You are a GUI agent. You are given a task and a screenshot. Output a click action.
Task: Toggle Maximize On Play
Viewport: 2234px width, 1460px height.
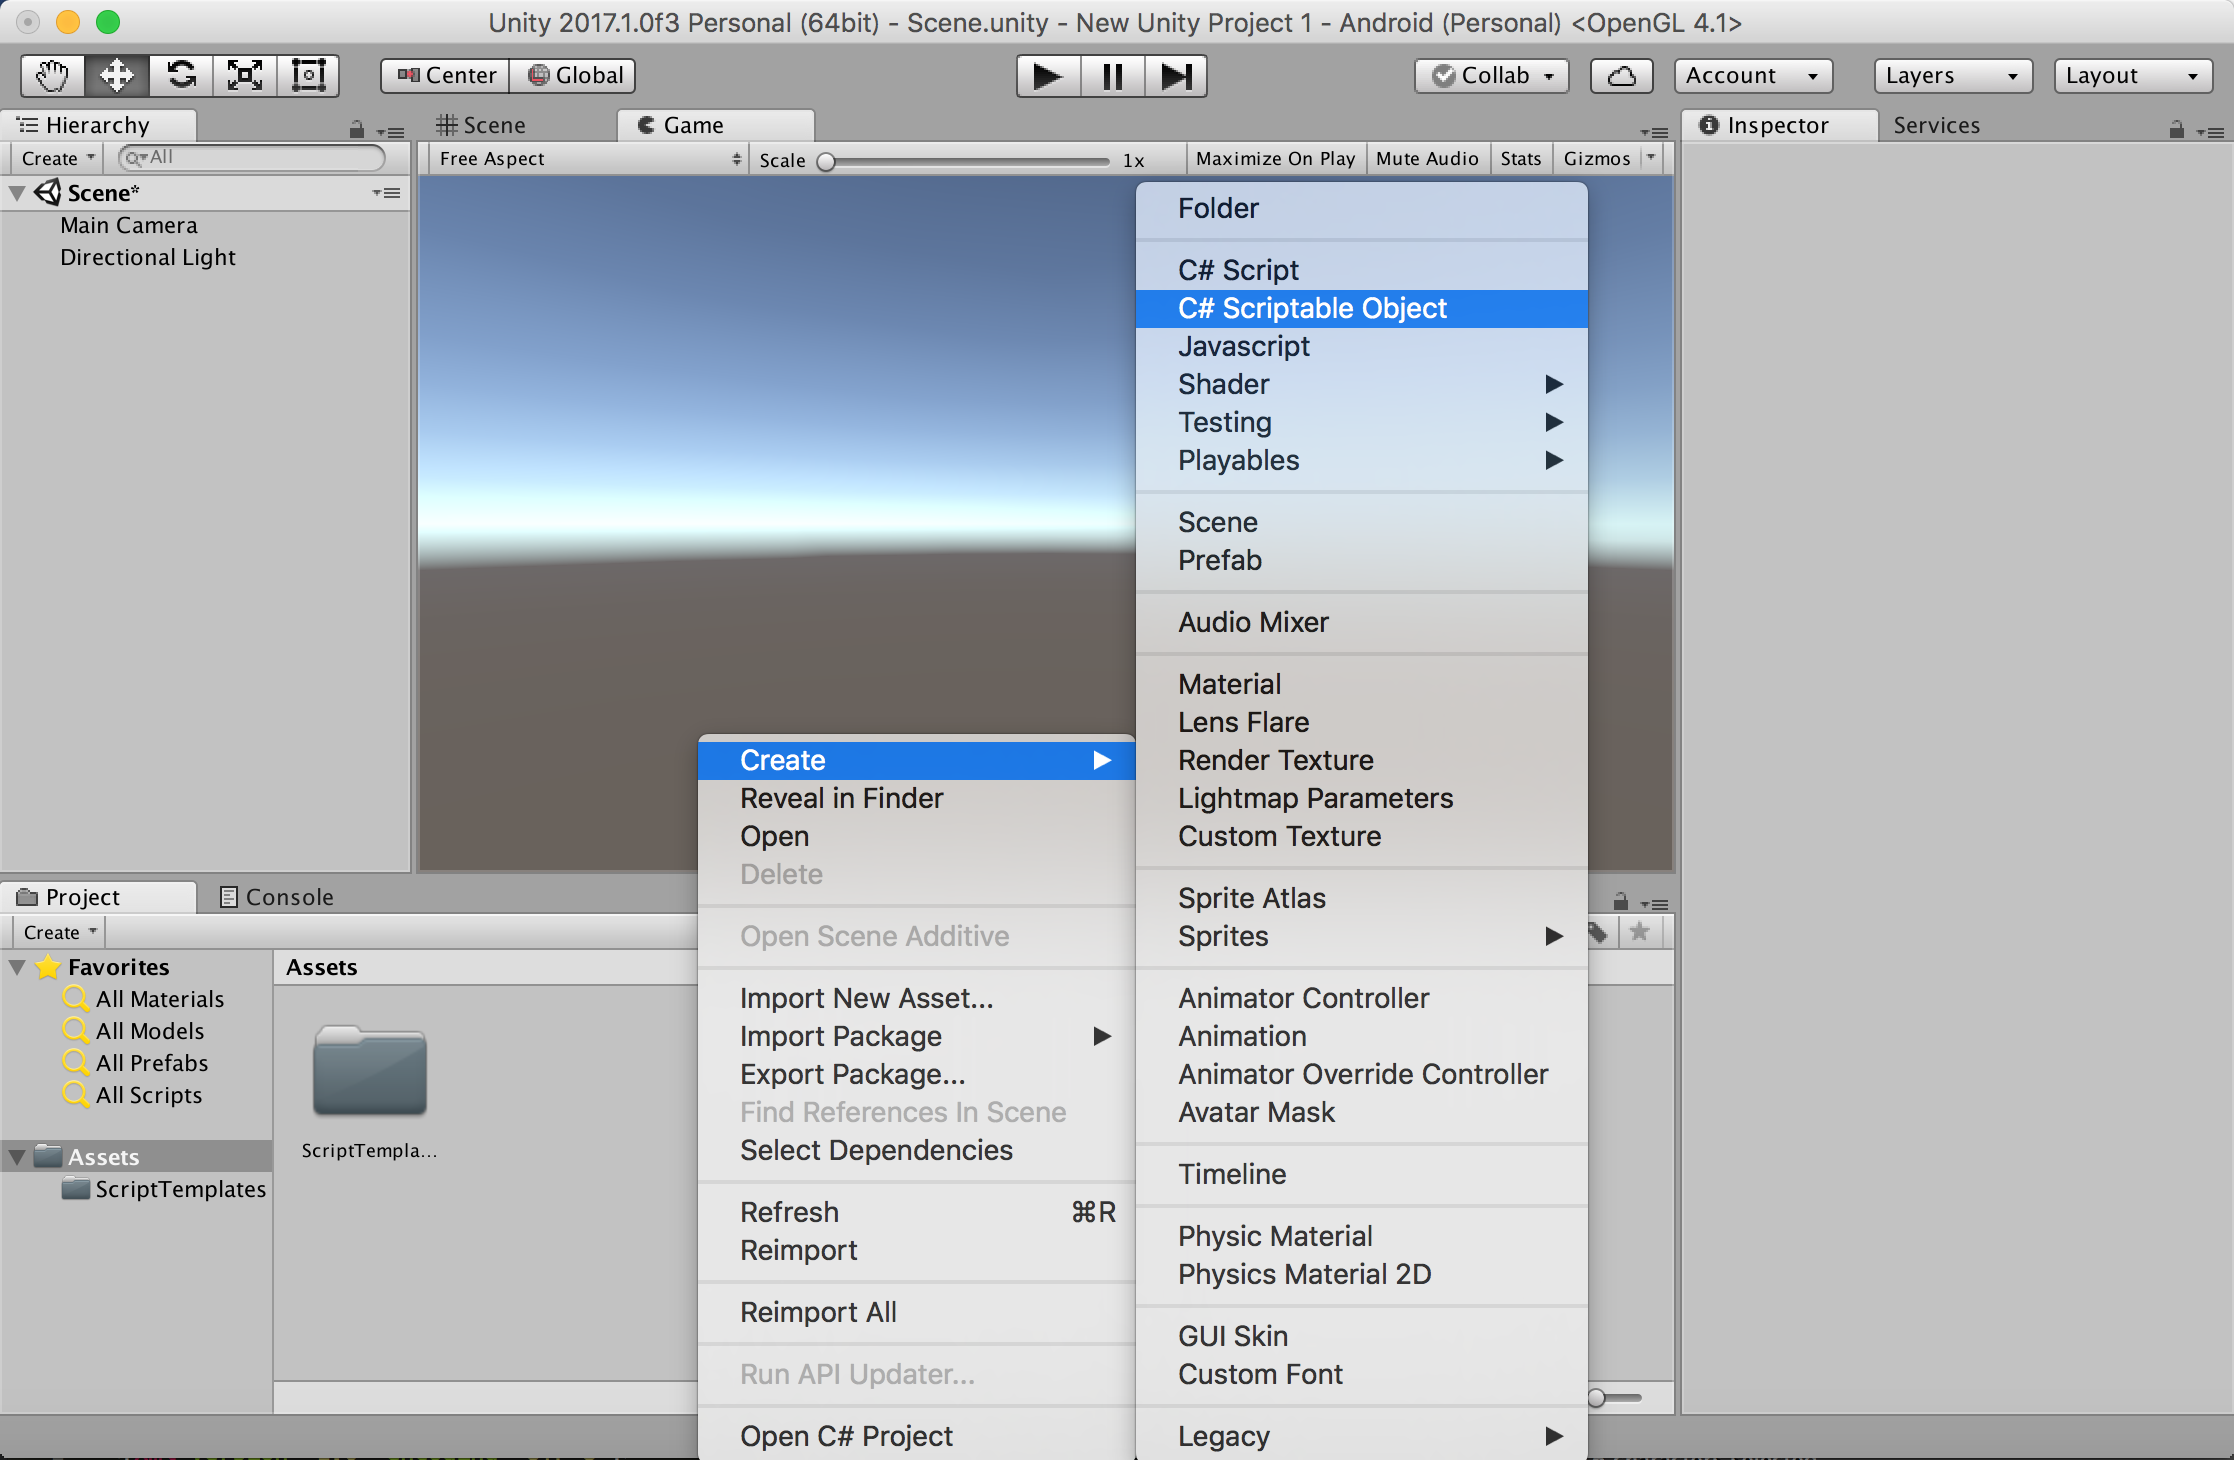pos(1275,159)
